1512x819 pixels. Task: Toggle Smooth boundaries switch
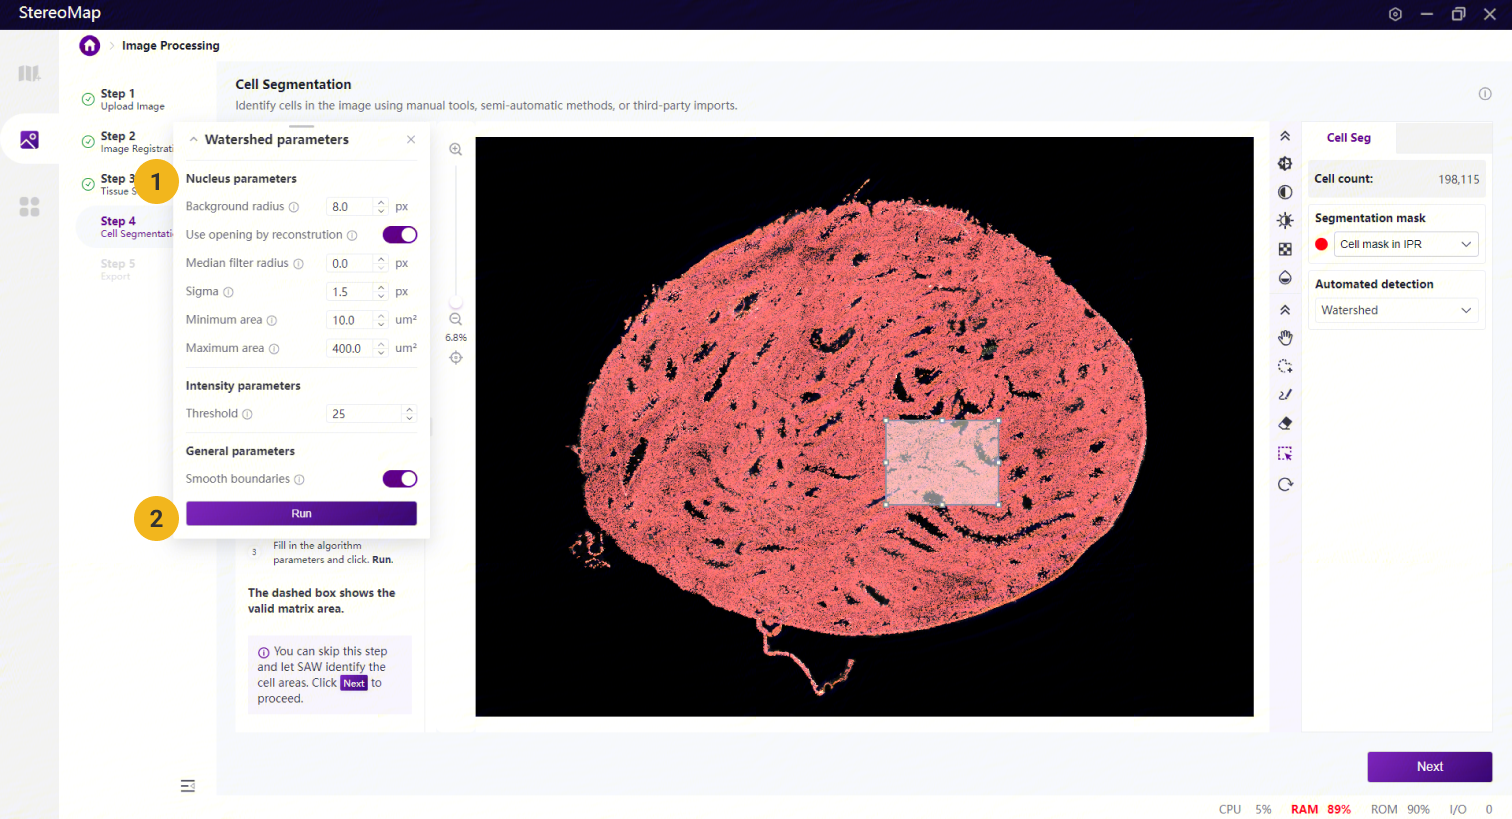(x=400, y=479)
